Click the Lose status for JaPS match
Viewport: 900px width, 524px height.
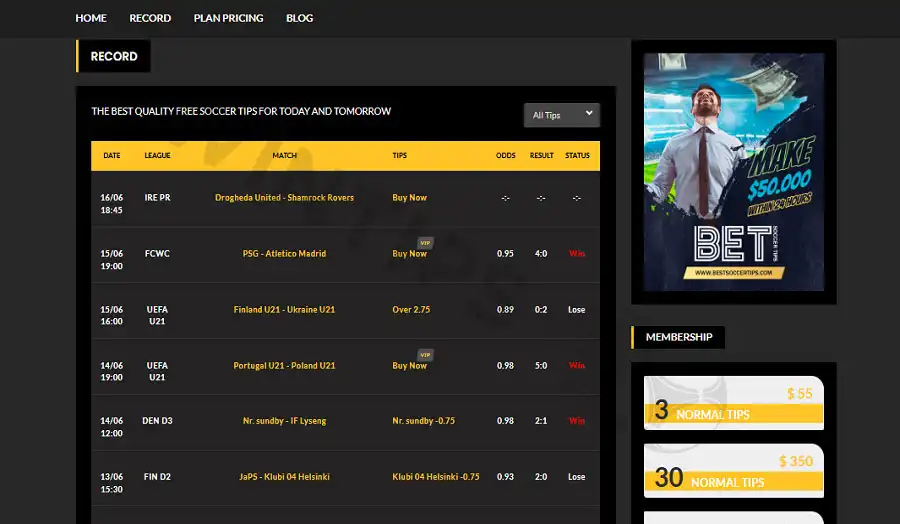pos(576,476)
